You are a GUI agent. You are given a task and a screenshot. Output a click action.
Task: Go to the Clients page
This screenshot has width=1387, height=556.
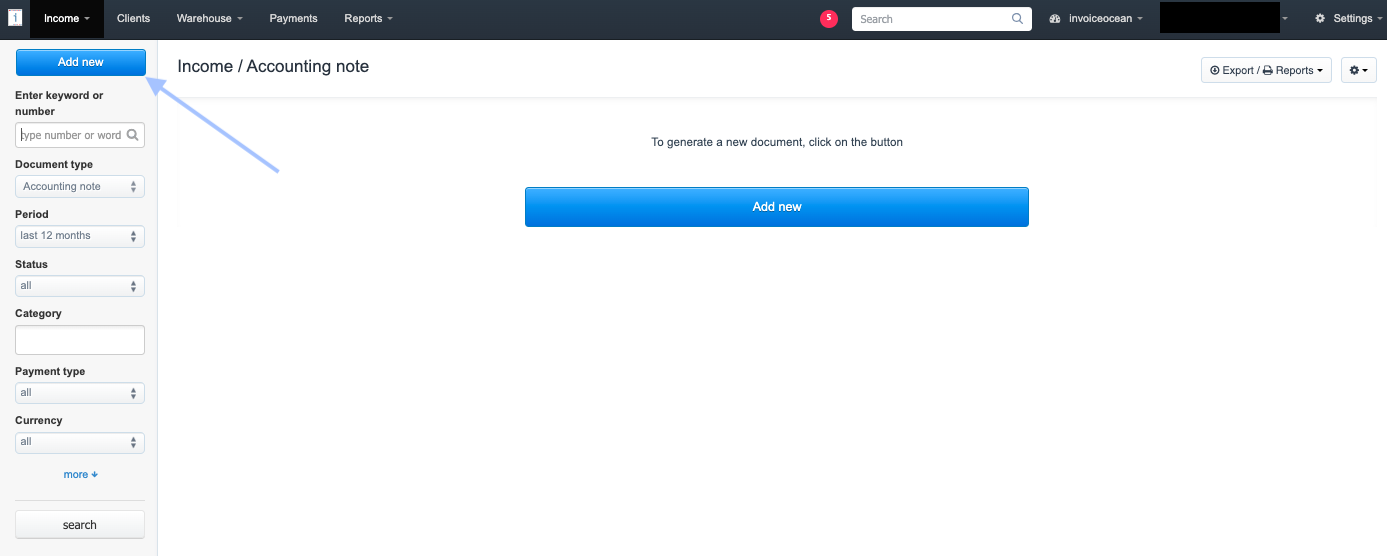tap(133, 19)
